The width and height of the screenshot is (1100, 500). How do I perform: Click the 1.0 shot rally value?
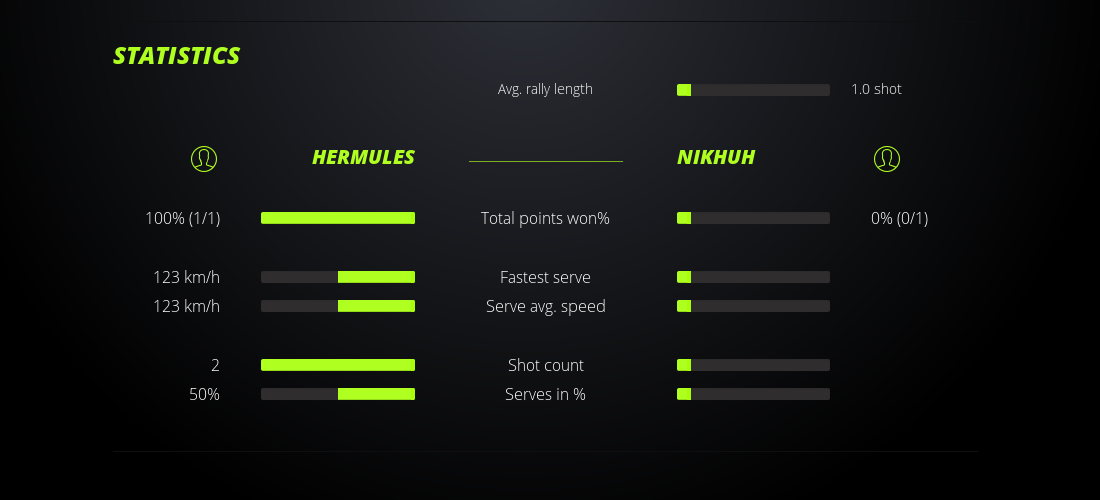click(876, 89)
